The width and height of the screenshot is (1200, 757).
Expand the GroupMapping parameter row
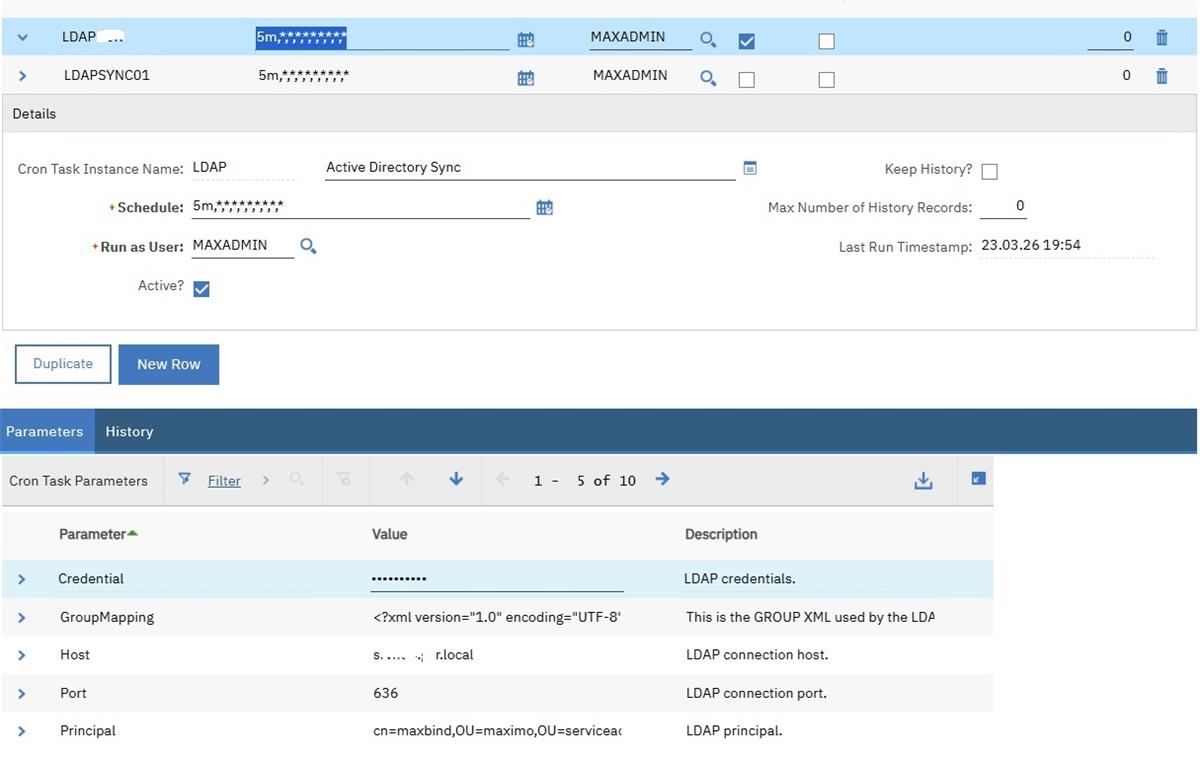click(x=22, y=618)
